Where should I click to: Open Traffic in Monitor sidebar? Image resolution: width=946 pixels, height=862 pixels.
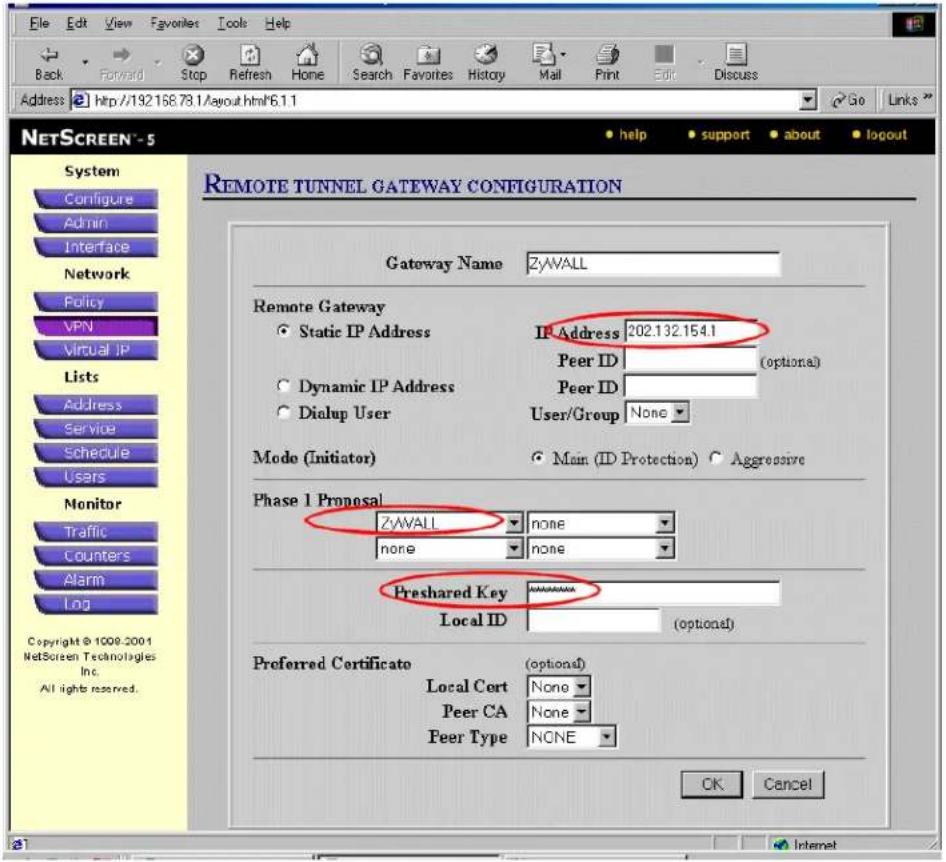(97, 531)
